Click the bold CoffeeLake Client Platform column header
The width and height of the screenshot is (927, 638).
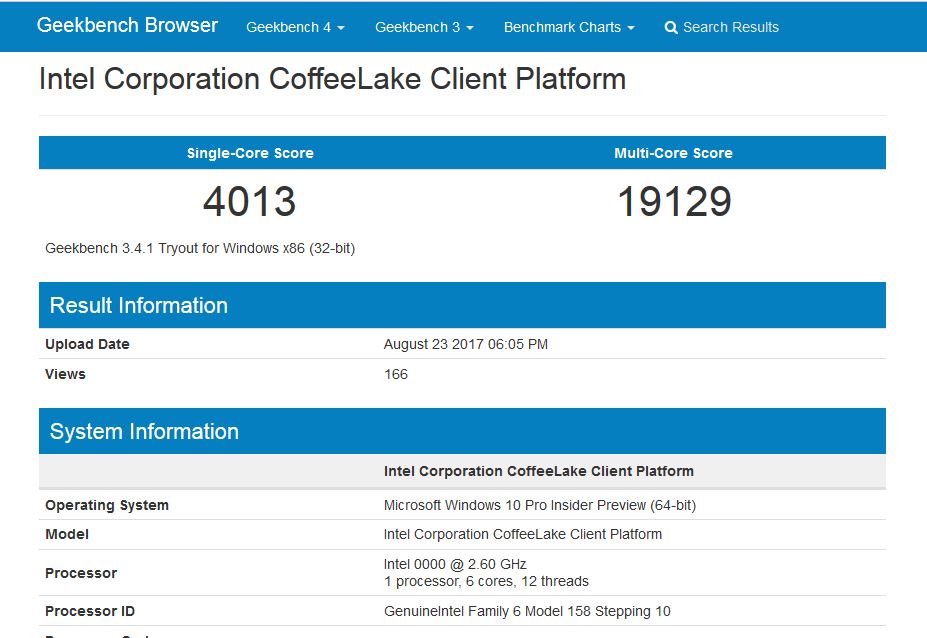pyautogui.click(x=539, y=471)
